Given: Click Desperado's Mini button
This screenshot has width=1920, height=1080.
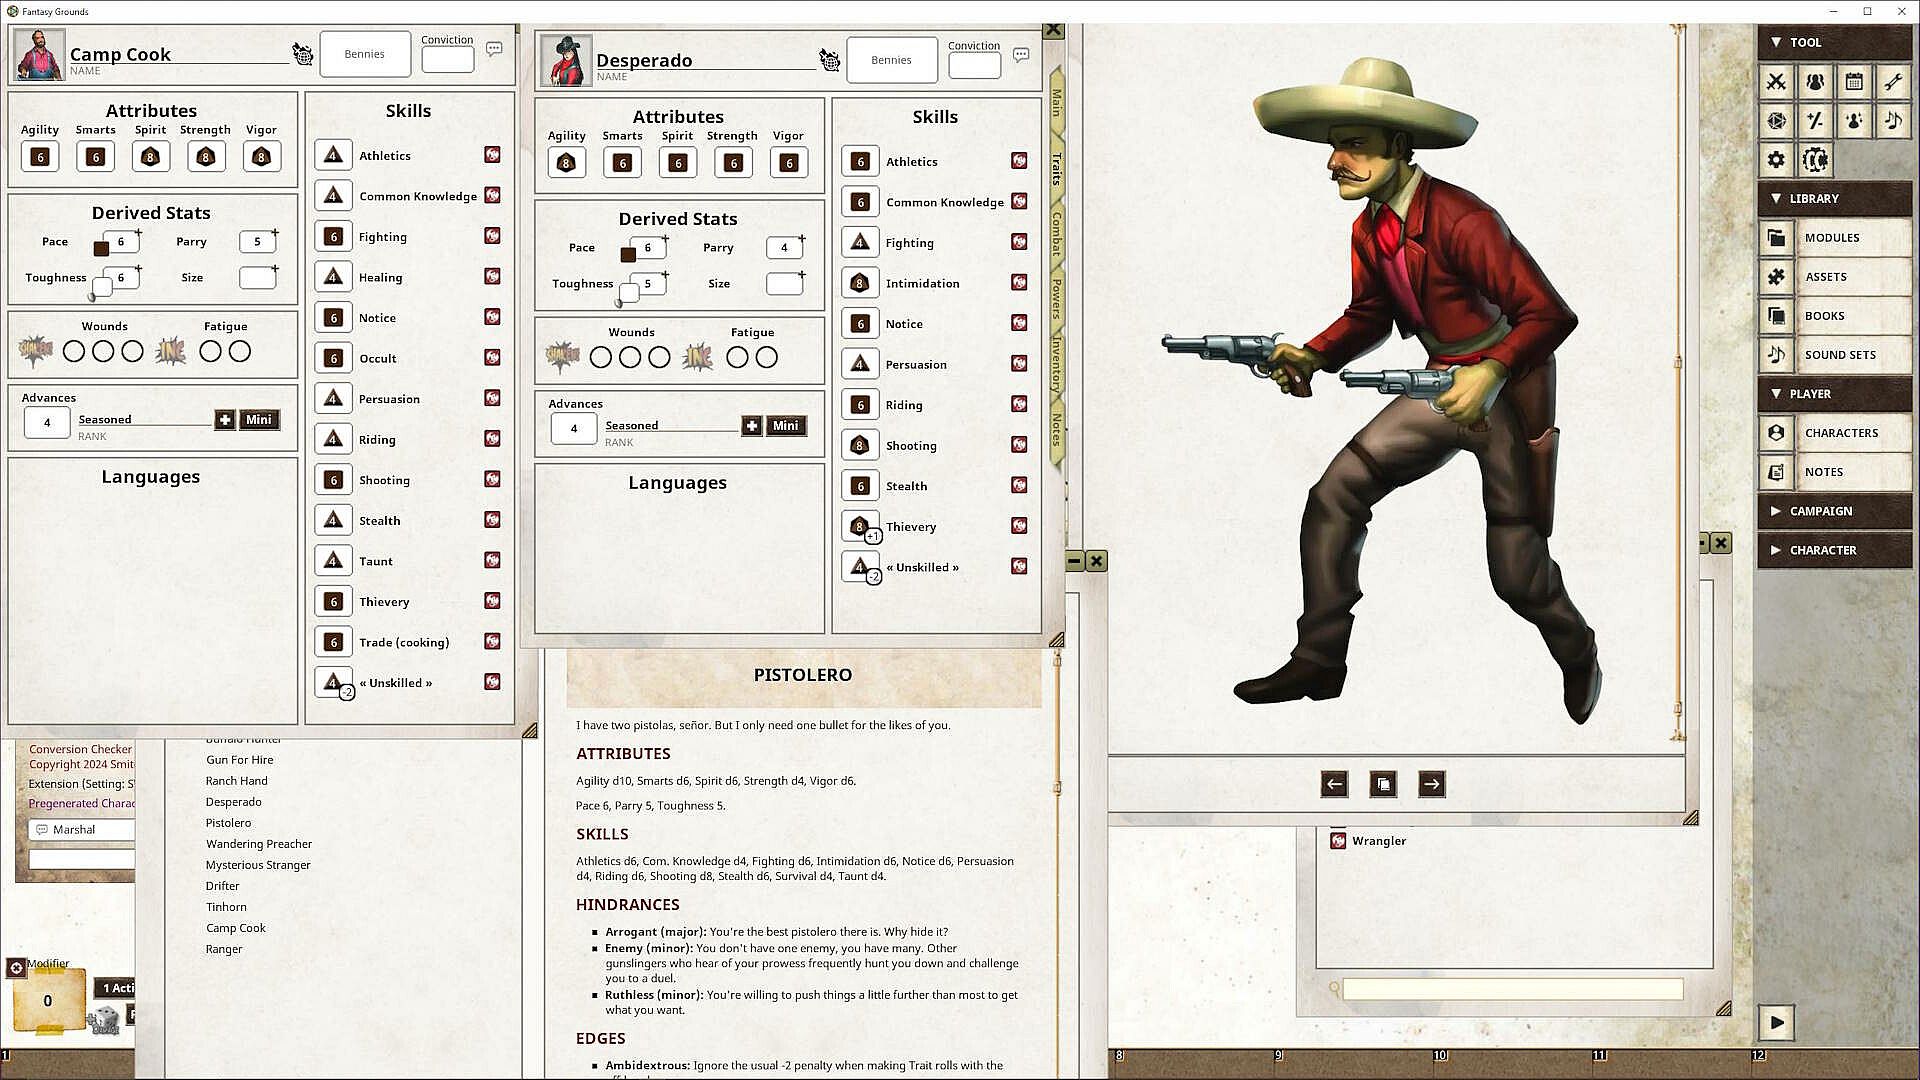Looking at the screenshot, I should tap(785, 426).
